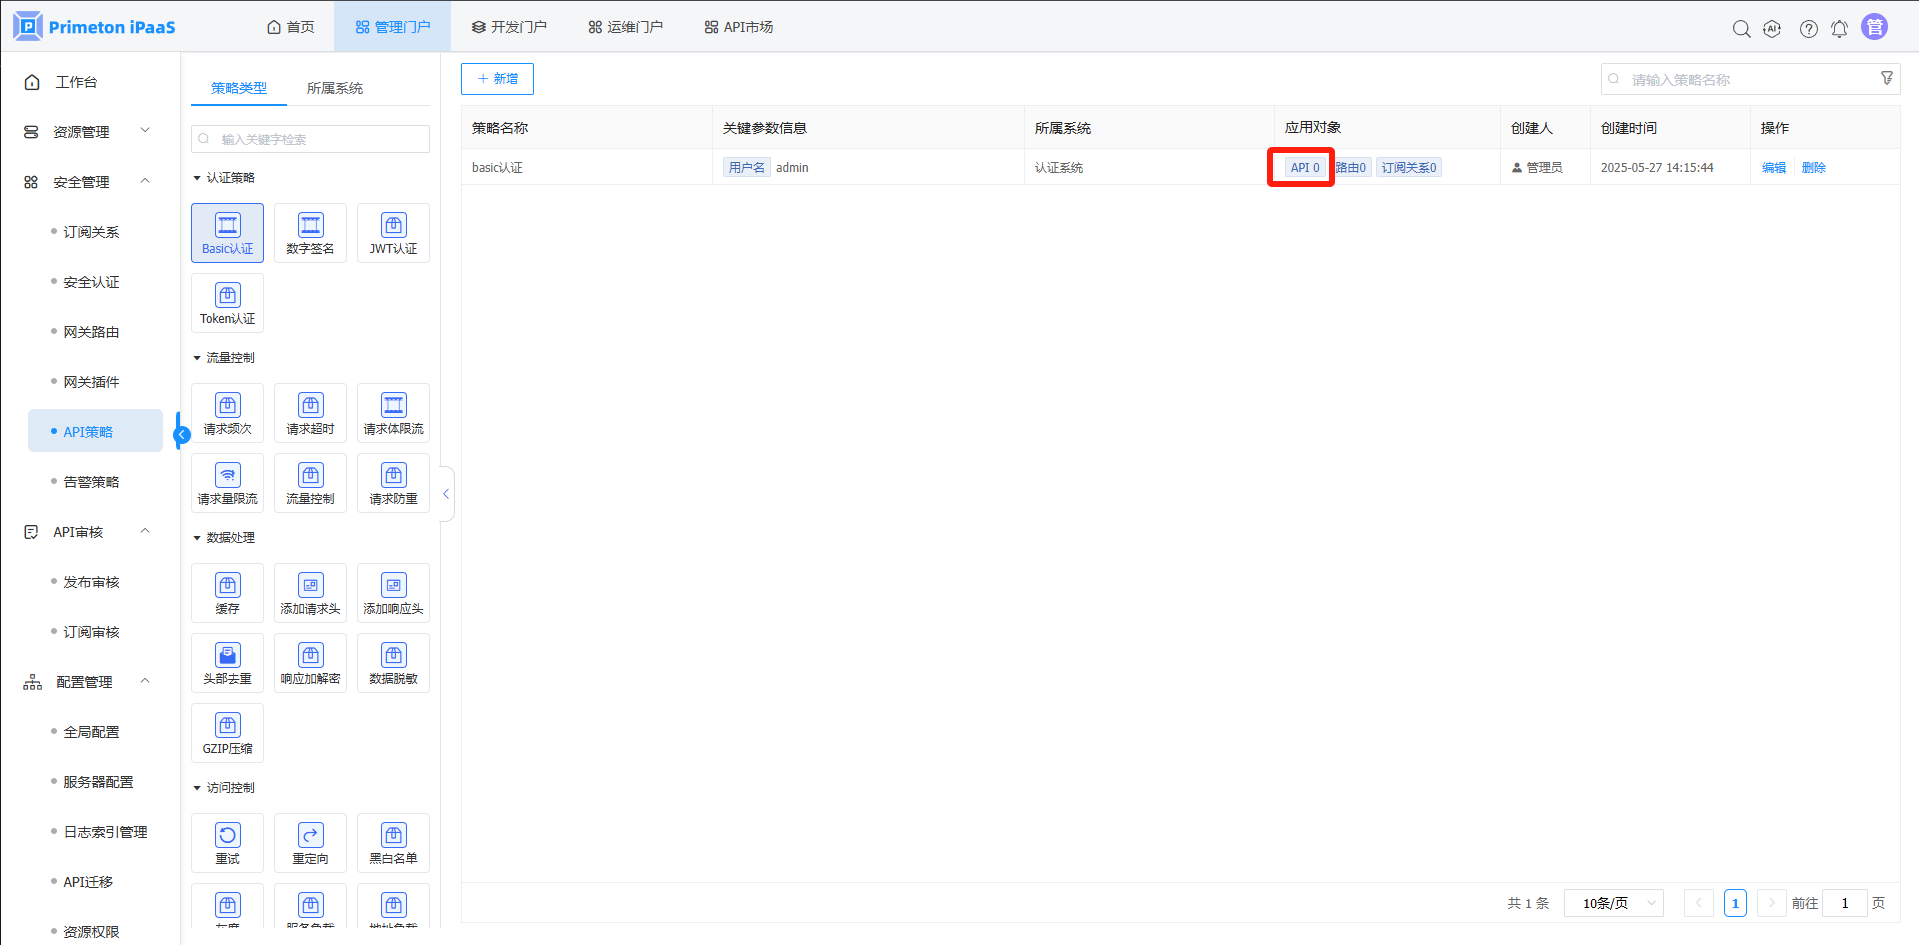Collapse the 安全管理 sidebar menu
The width and height of the screenshot is (1919, 945).
[145, 181]
